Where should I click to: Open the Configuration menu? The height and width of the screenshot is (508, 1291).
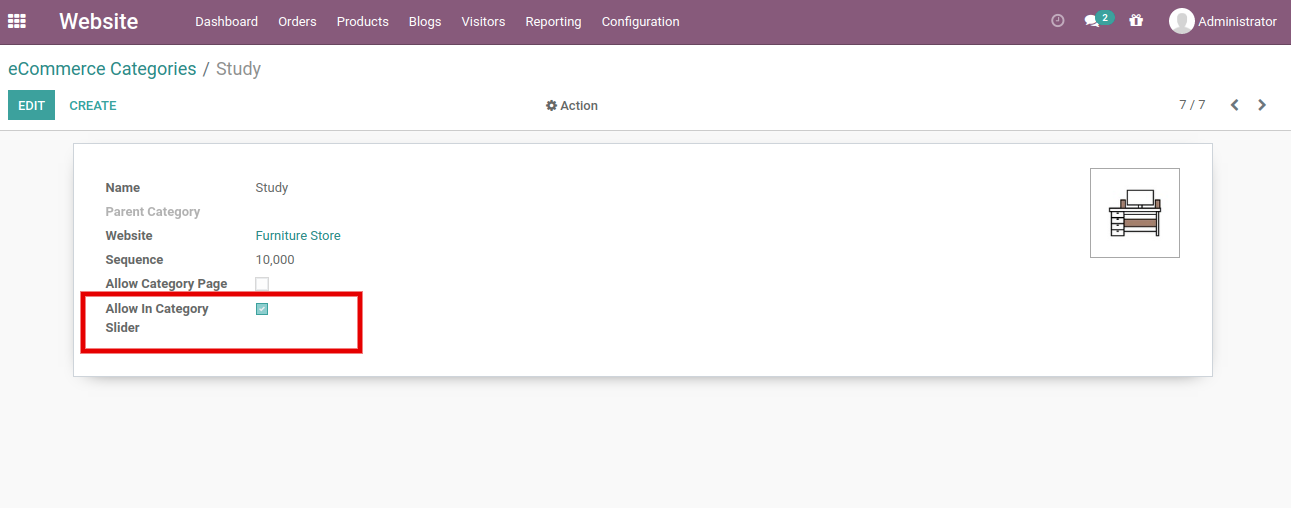coord(640,22)
